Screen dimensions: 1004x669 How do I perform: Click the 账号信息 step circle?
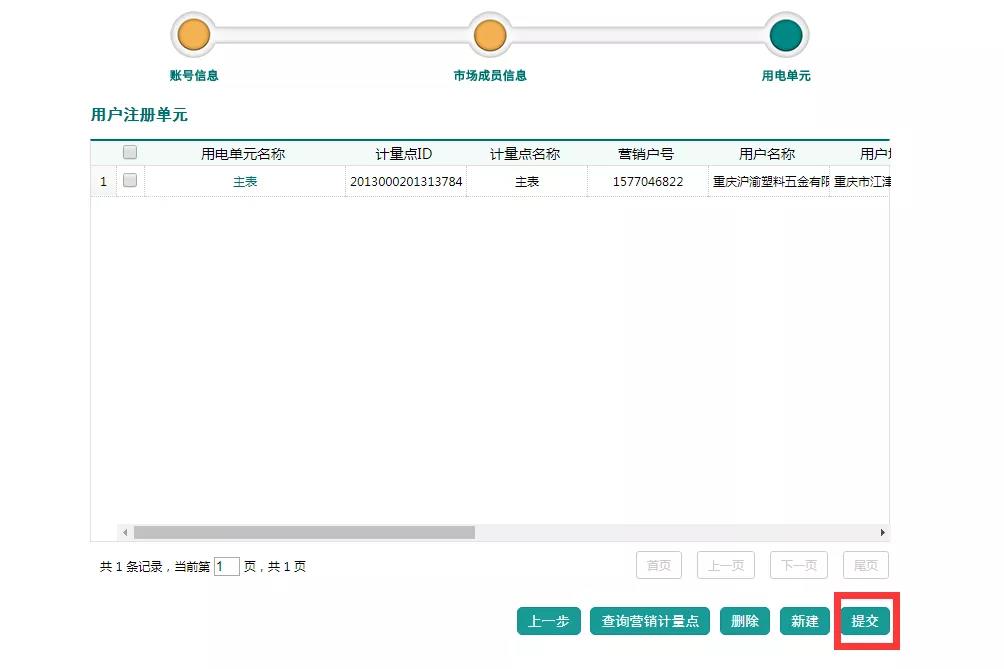click(x=193, y=35)
